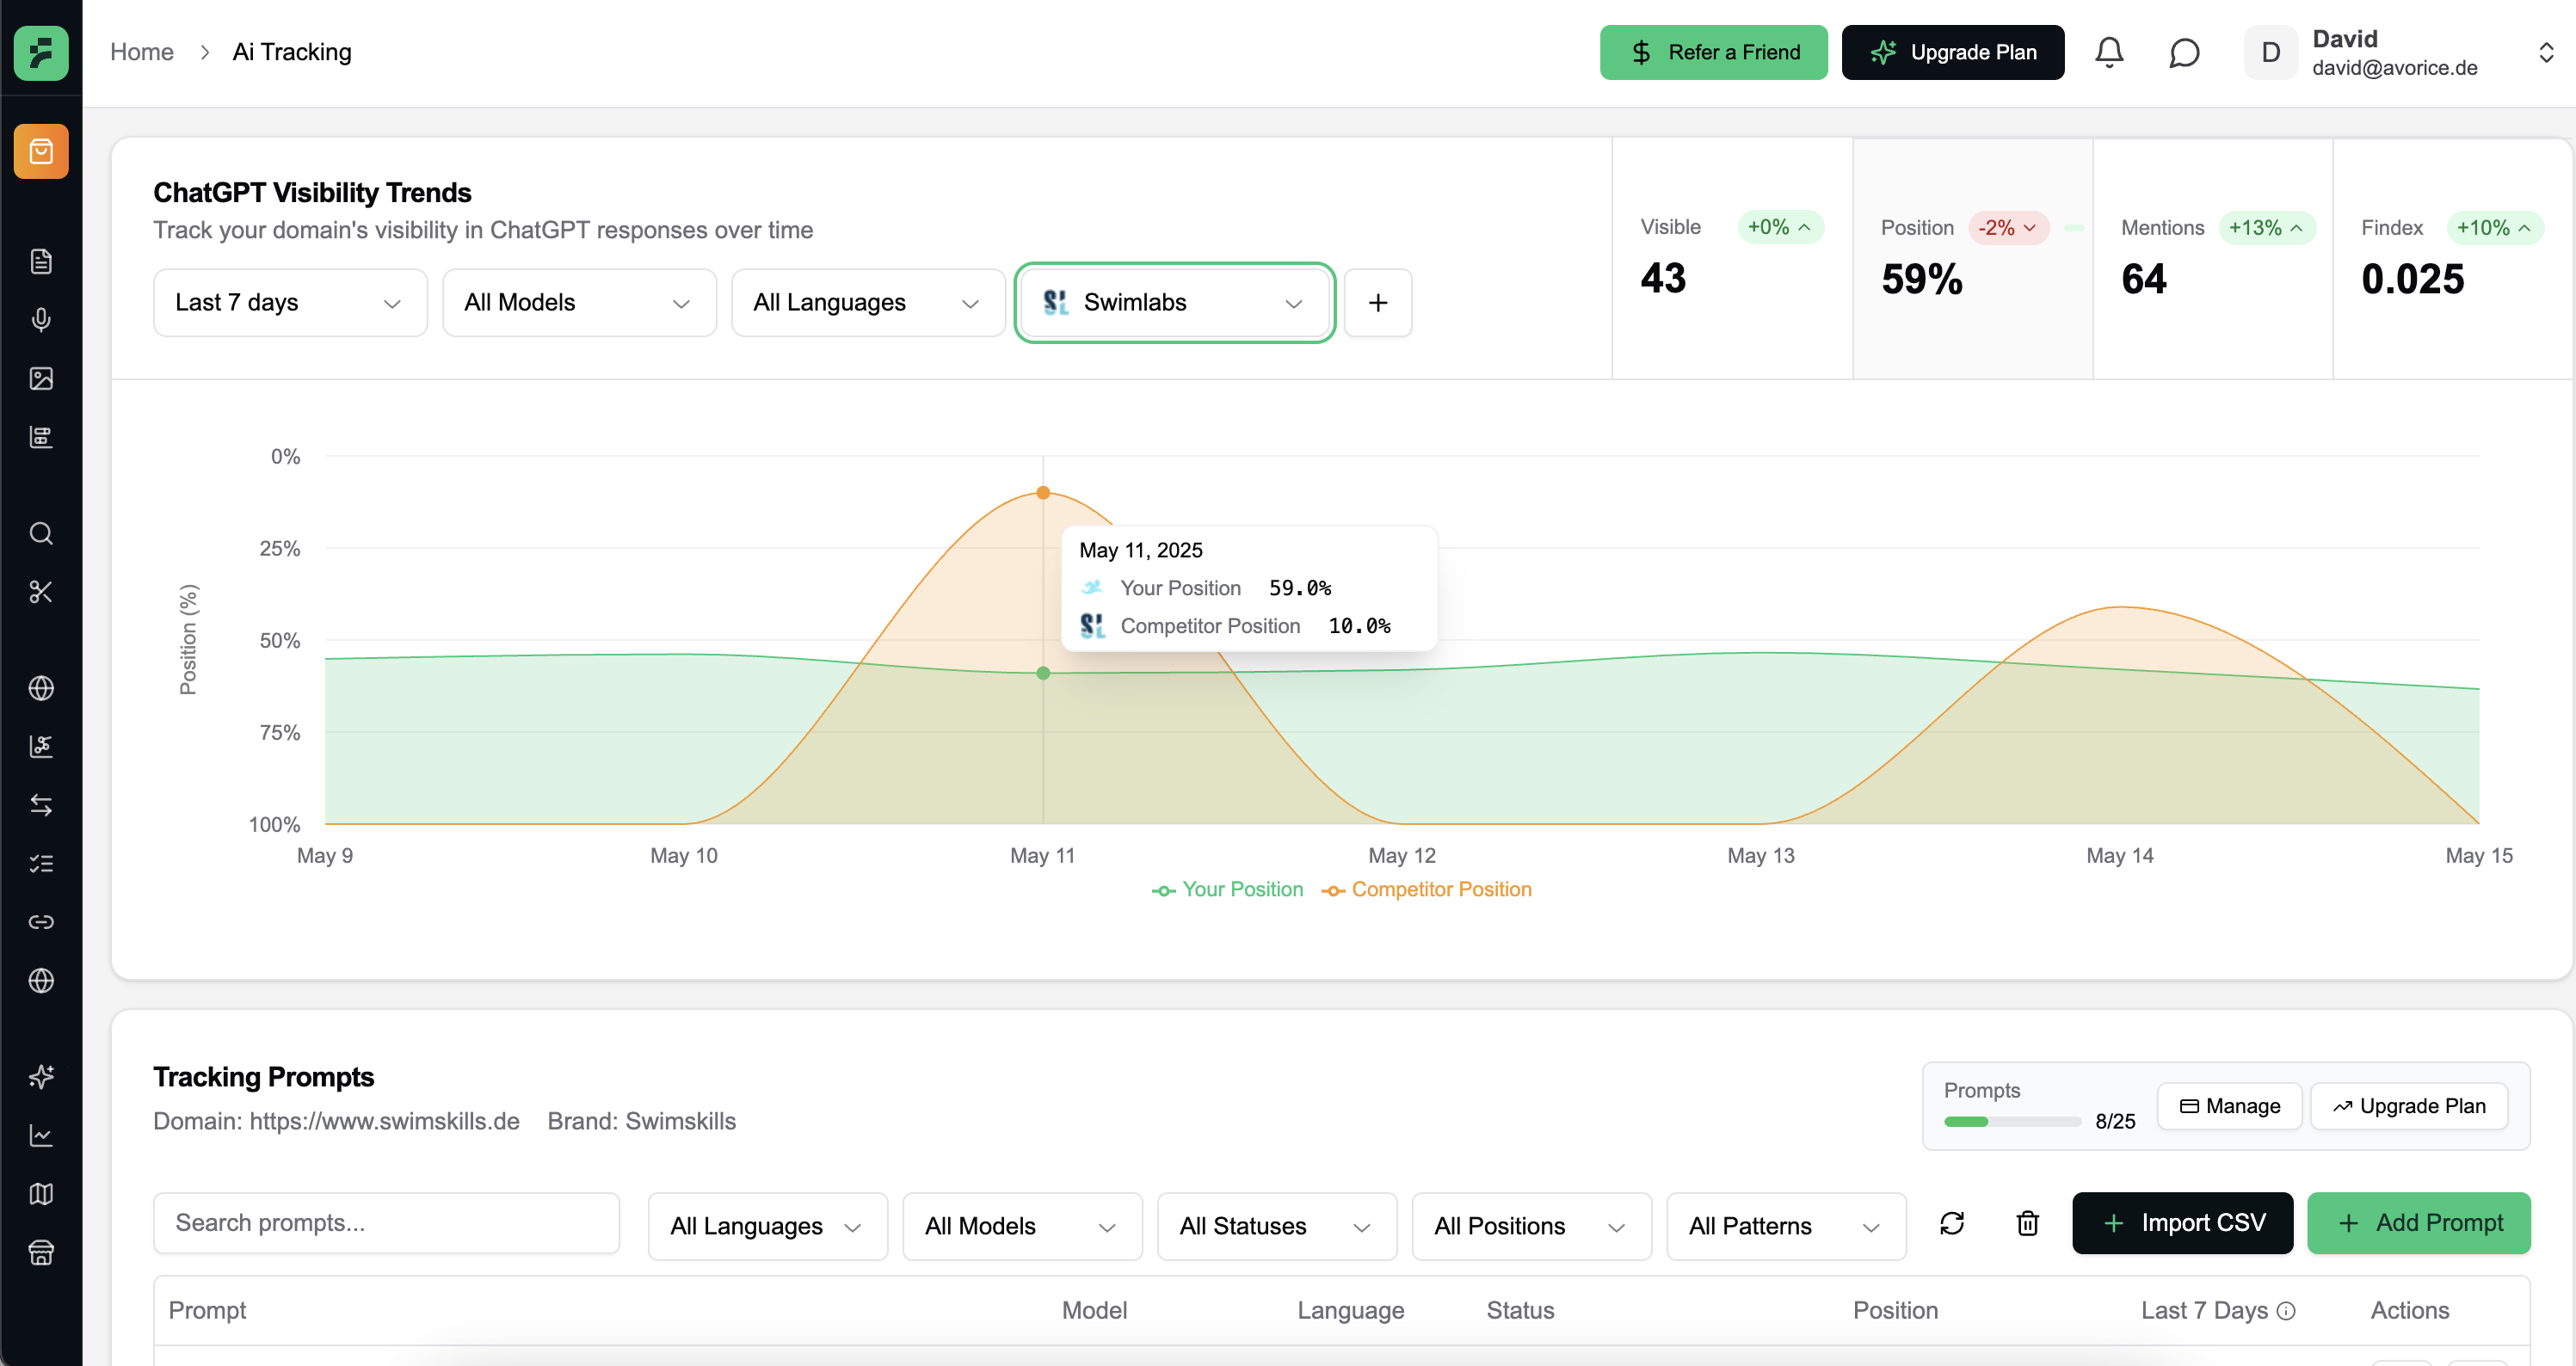The image size is (2576, 1366).
Task: Expand the All Statuses filter dropdown
Action: click(x=1276, y=1226)
